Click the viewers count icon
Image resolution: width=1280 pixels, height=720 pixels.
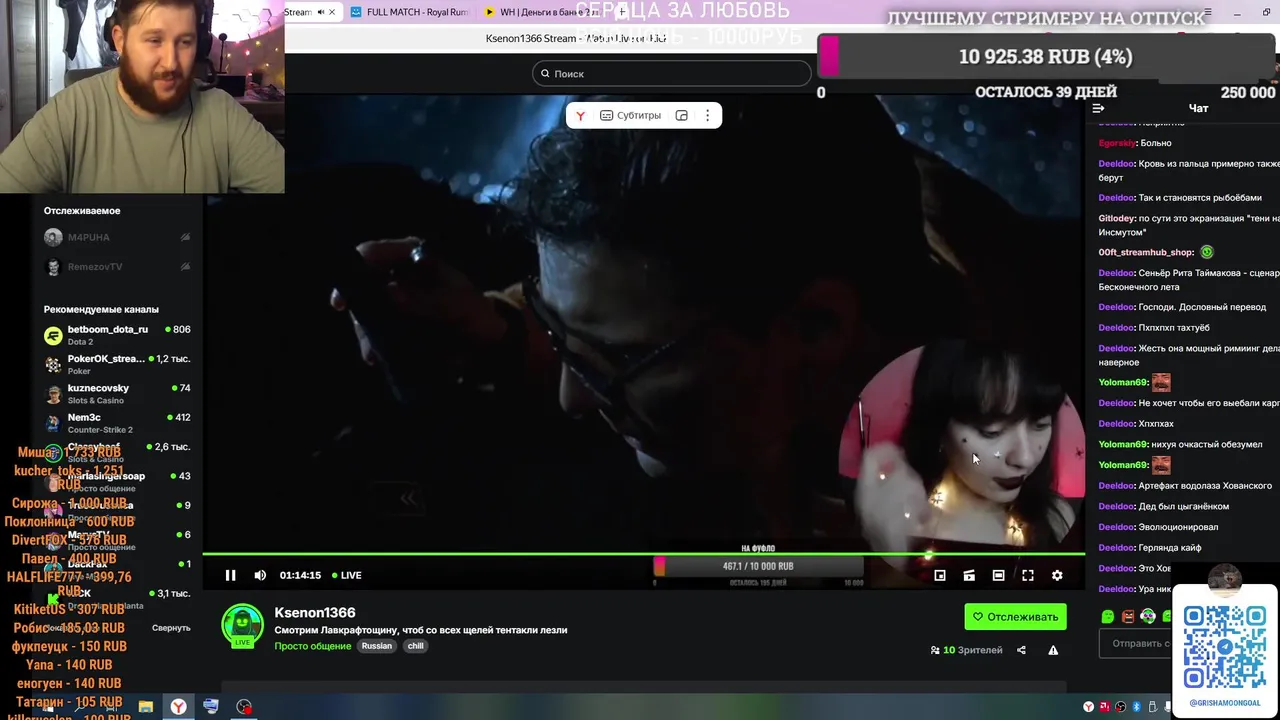[935, 650]
